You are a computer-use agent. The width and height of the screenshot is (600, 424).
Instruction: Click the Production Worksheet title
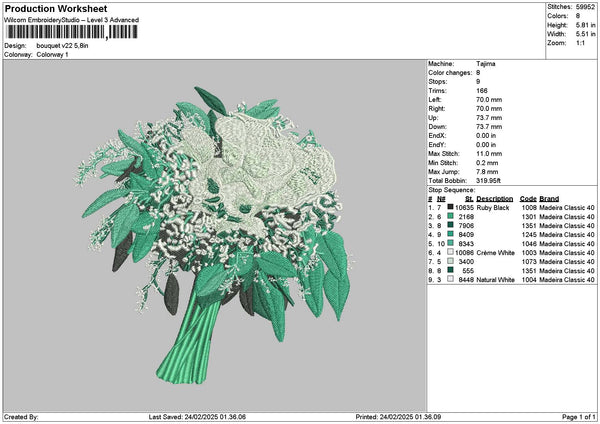(55, 8)
